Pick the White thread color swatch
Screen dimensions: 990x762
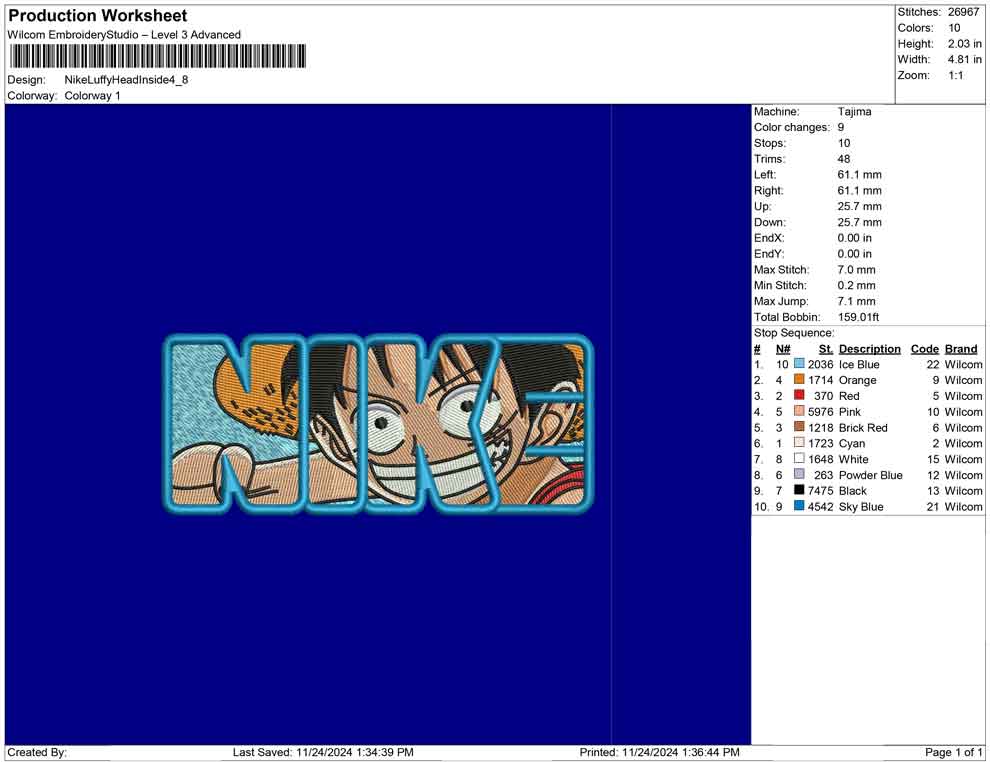coord(799,458)
